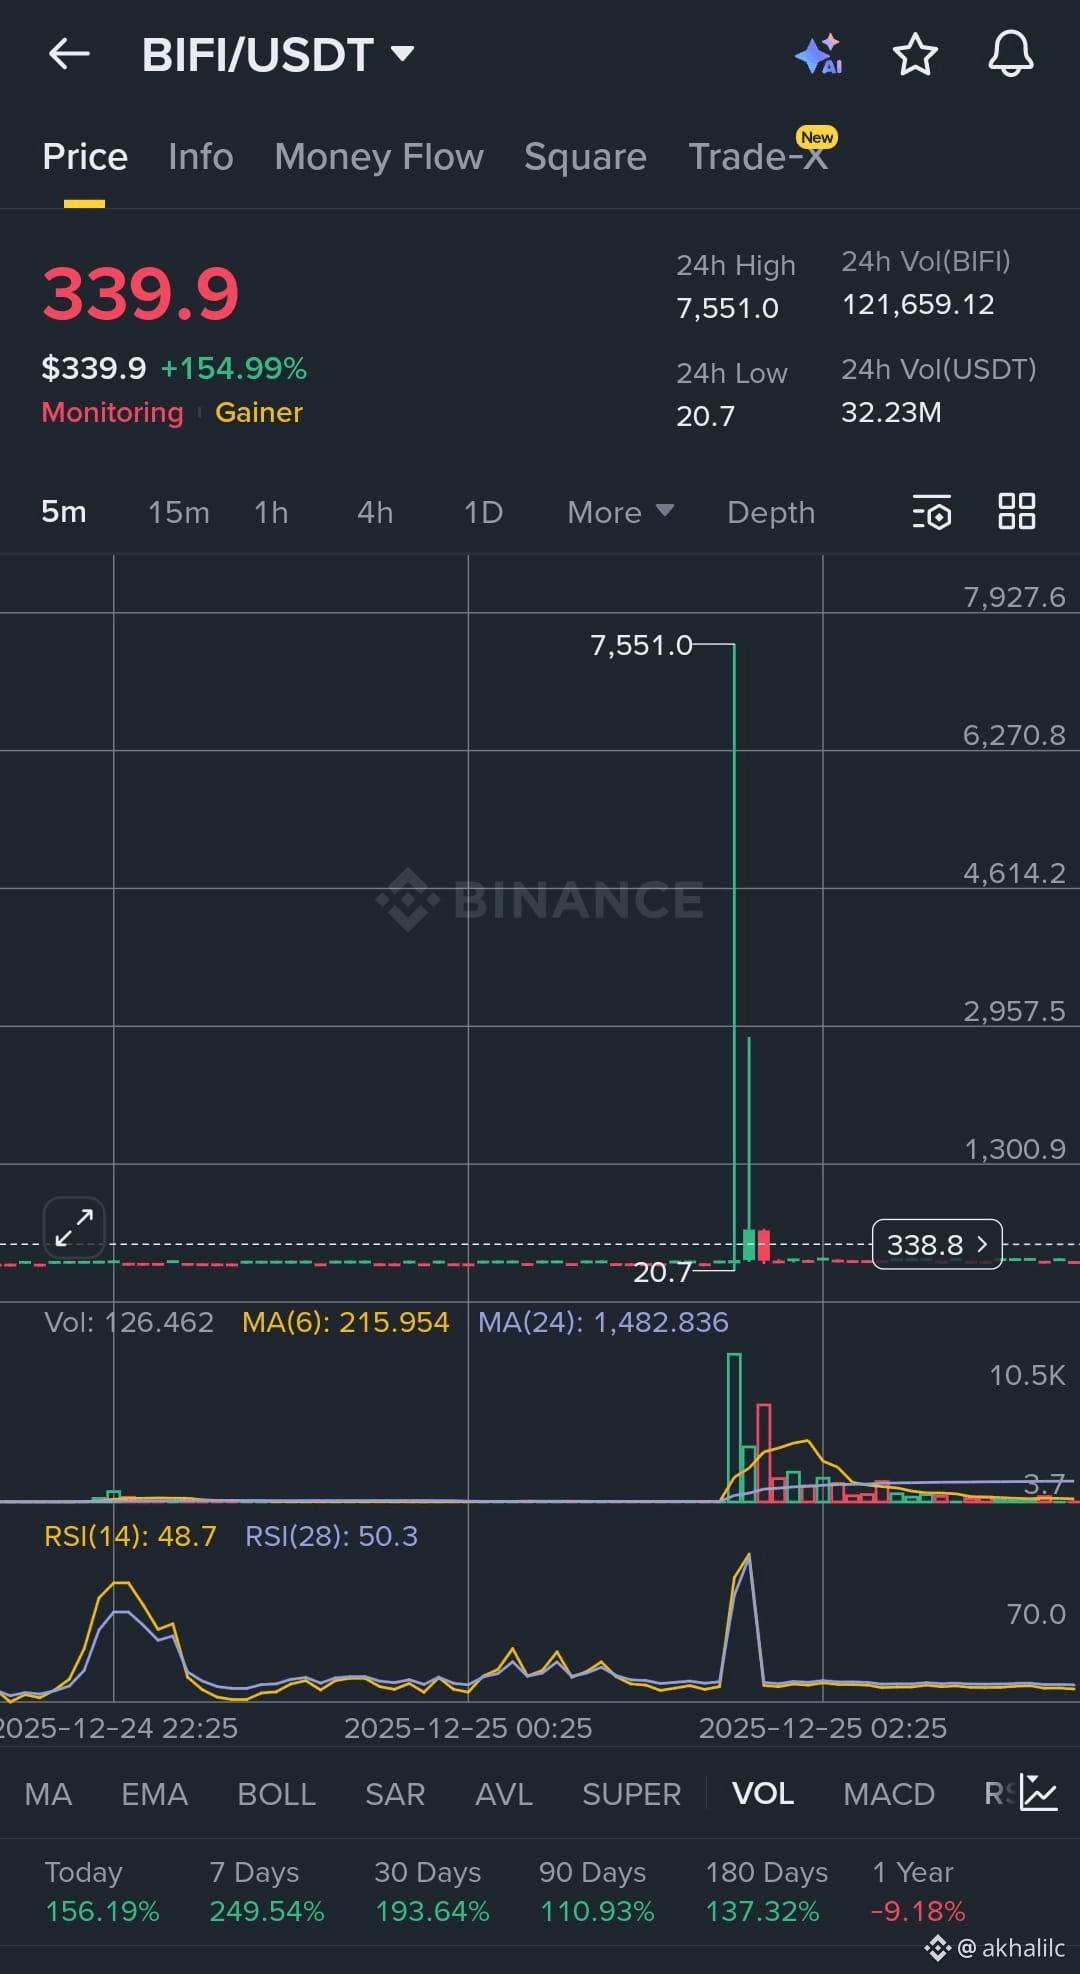Toggle the SAR indicator
Screen dimensions: 1080x1974
[395, 1794]
